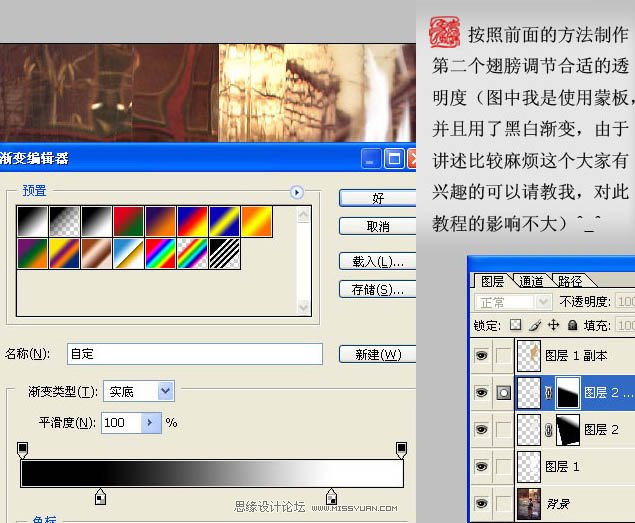Select the 背景 layer thumbnail

[x=529, y=504]
